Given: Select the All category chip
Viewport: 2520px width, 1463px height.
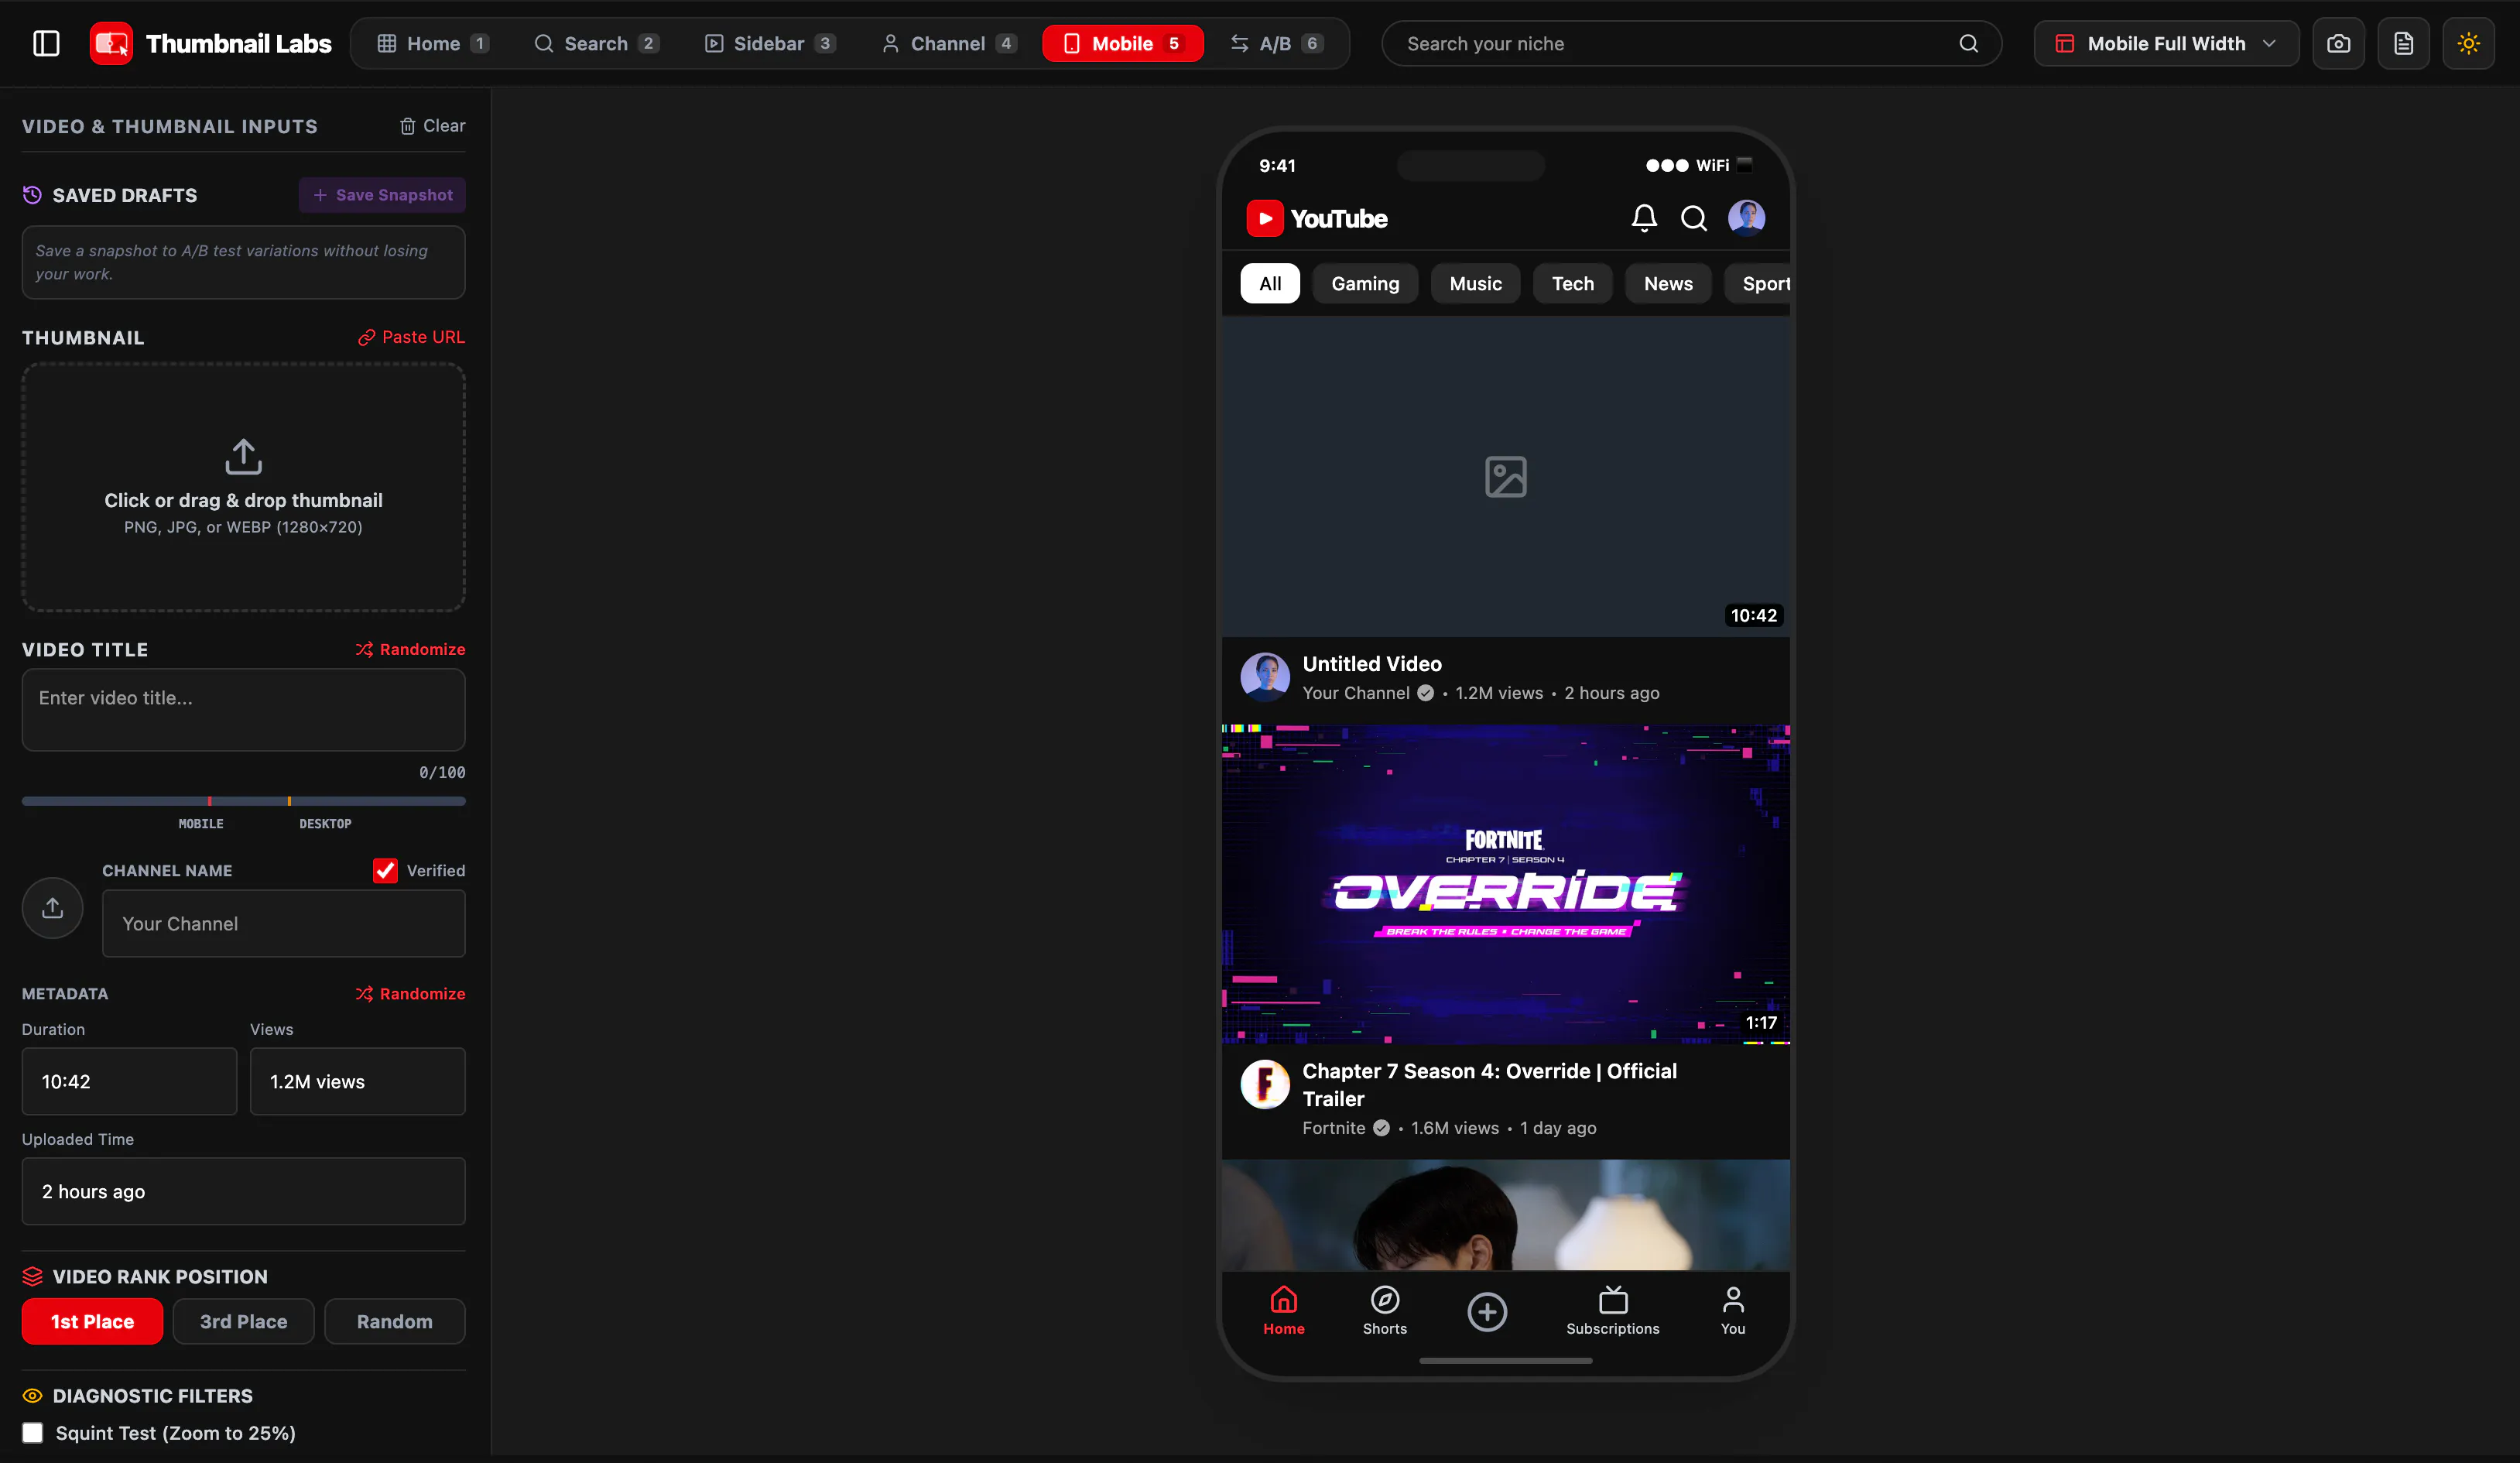Looking at the screenshot, I should [1270, 283].
